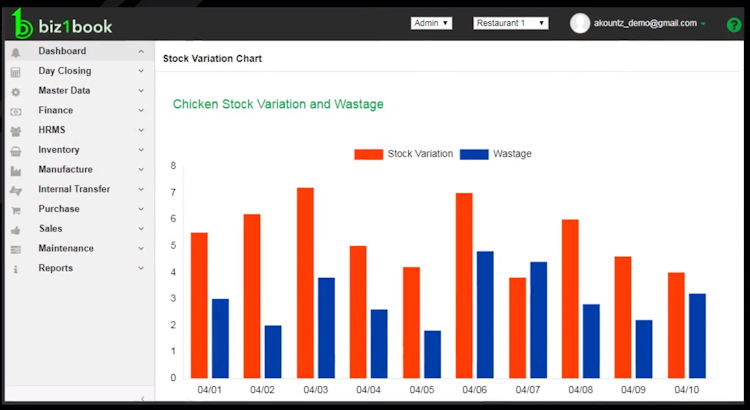Click the Day Closing calculator icon
Image resolution: width=750 pixels, height=410 pixels.
pyautogui.click(x=16, y=72)
